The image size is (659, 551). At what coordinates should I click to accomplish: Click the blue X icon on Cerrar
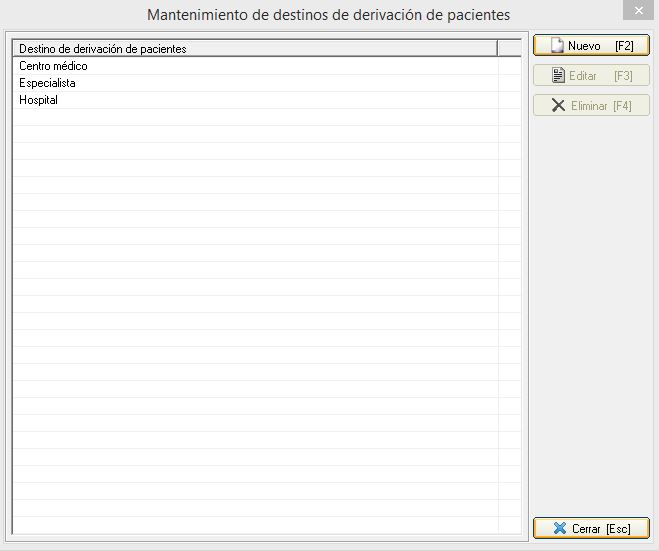[560, 528]
